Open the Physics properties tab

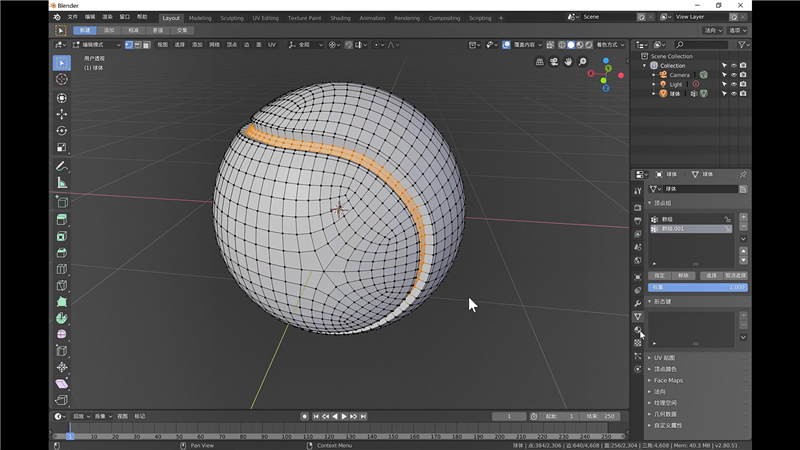coord(638,369)
